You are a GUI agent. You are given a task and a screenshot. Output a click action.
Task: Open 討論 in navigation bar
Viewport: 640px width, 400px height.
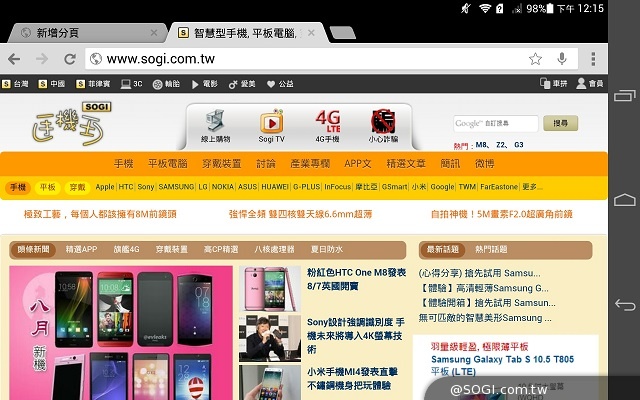coord(266,164)
